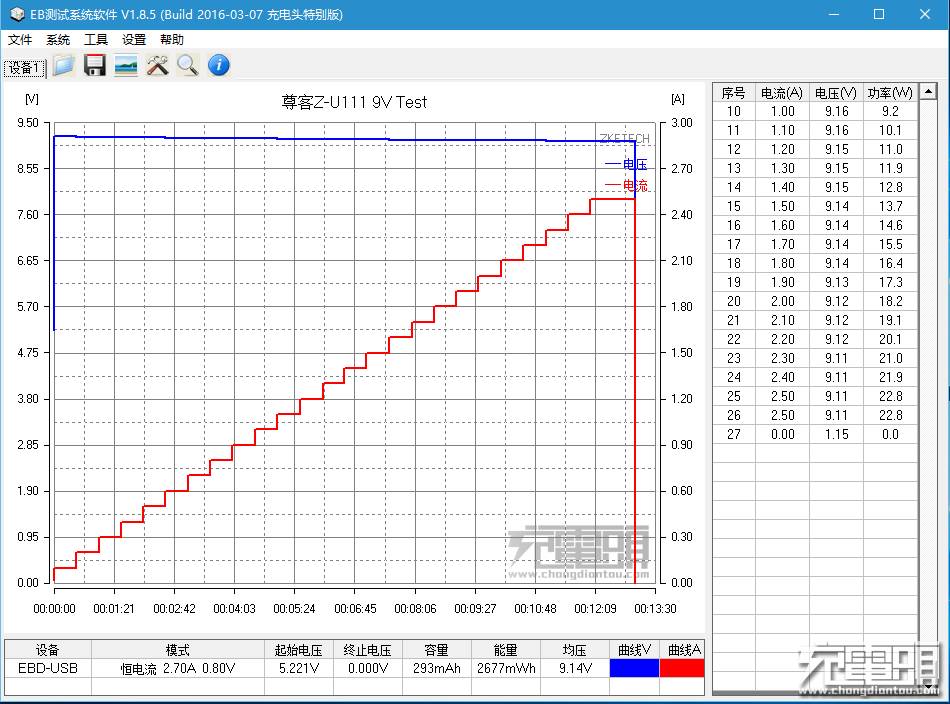The image size is (950, 704).
Task: Click the [A] axis unit label
Action: tap(678, 99)
